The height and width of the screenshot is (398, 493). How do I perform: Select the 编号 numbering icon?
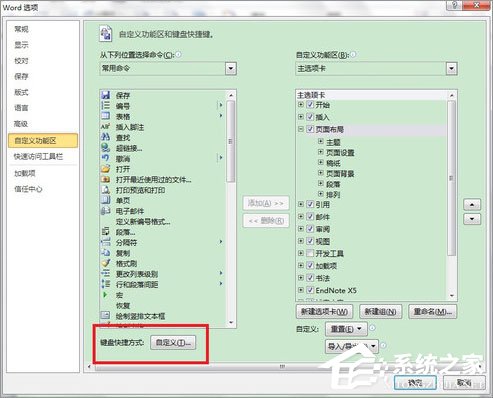click(105, 106)
